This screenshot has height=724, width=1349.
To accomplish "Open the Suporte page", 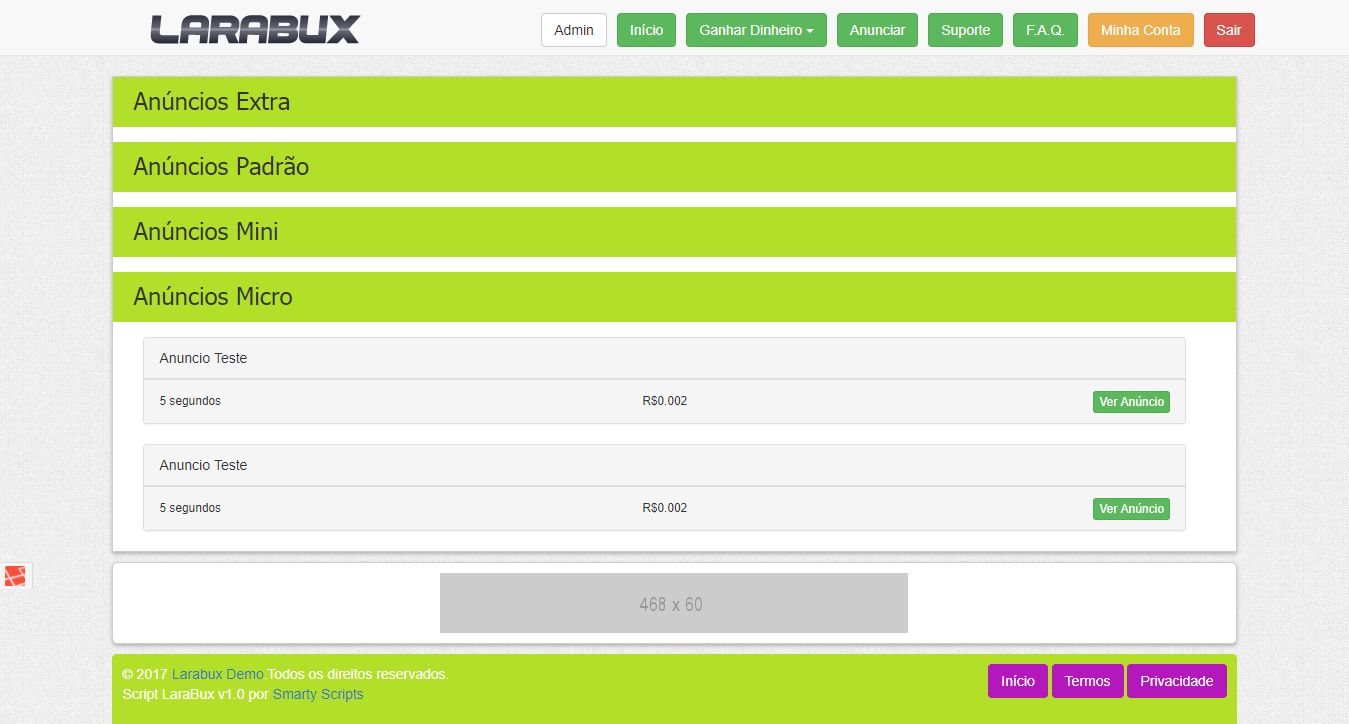I will (x=966, y=30).
